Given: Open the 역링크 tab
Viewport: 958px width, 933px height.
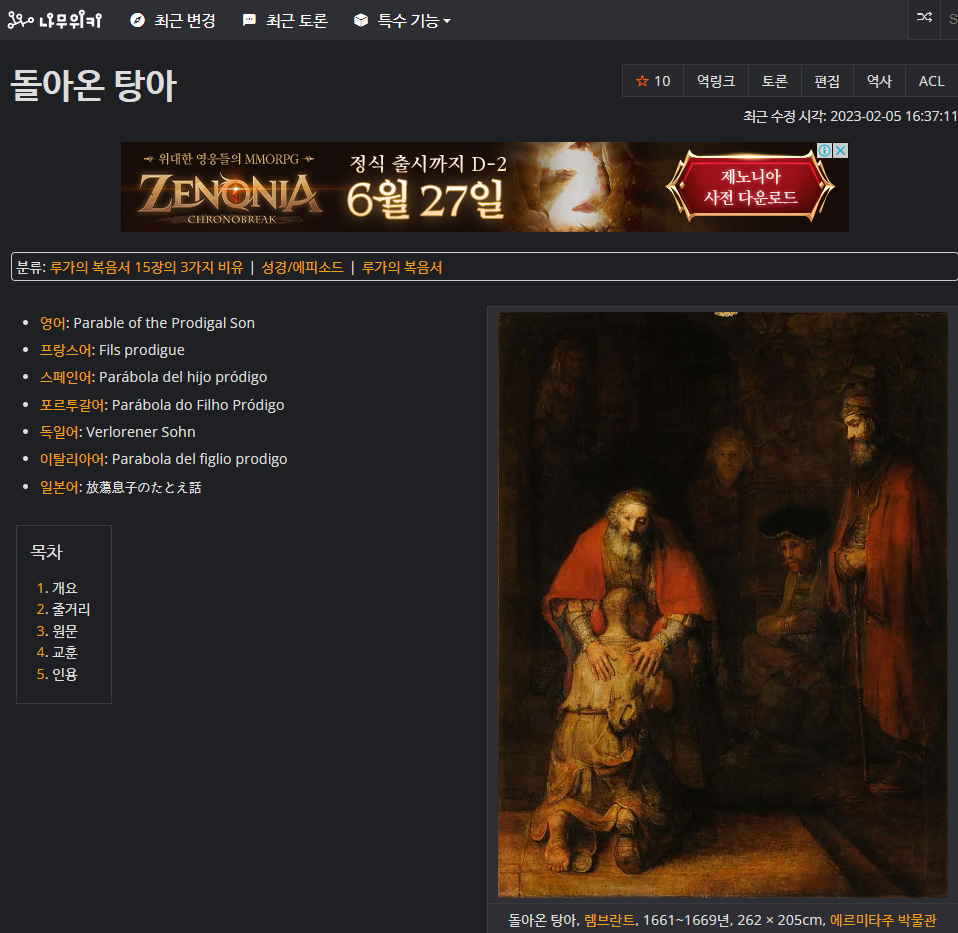Looking at the screenshot, I should (x=716, y=81).
